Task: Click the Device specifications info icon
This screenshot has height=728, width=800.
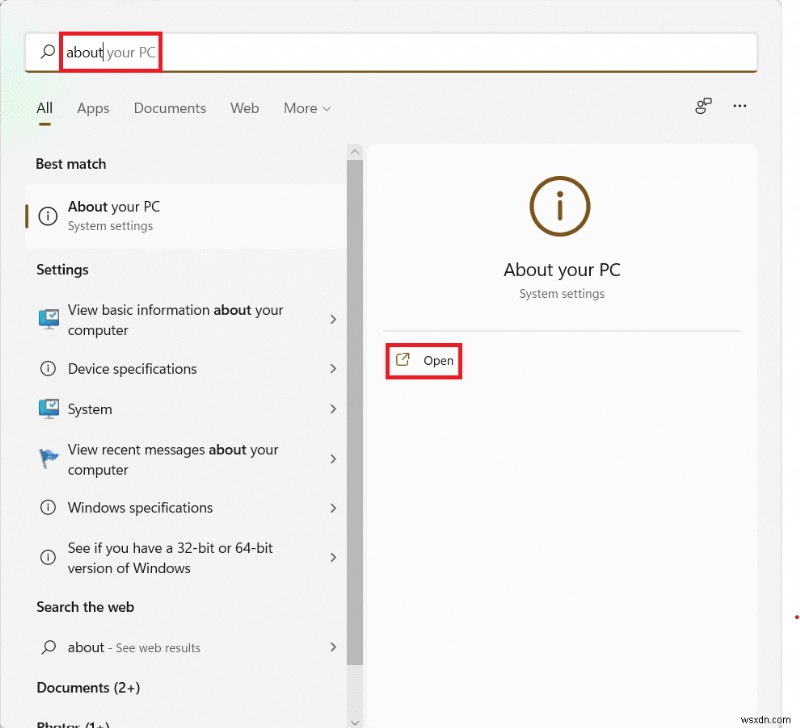Action: 48,369
